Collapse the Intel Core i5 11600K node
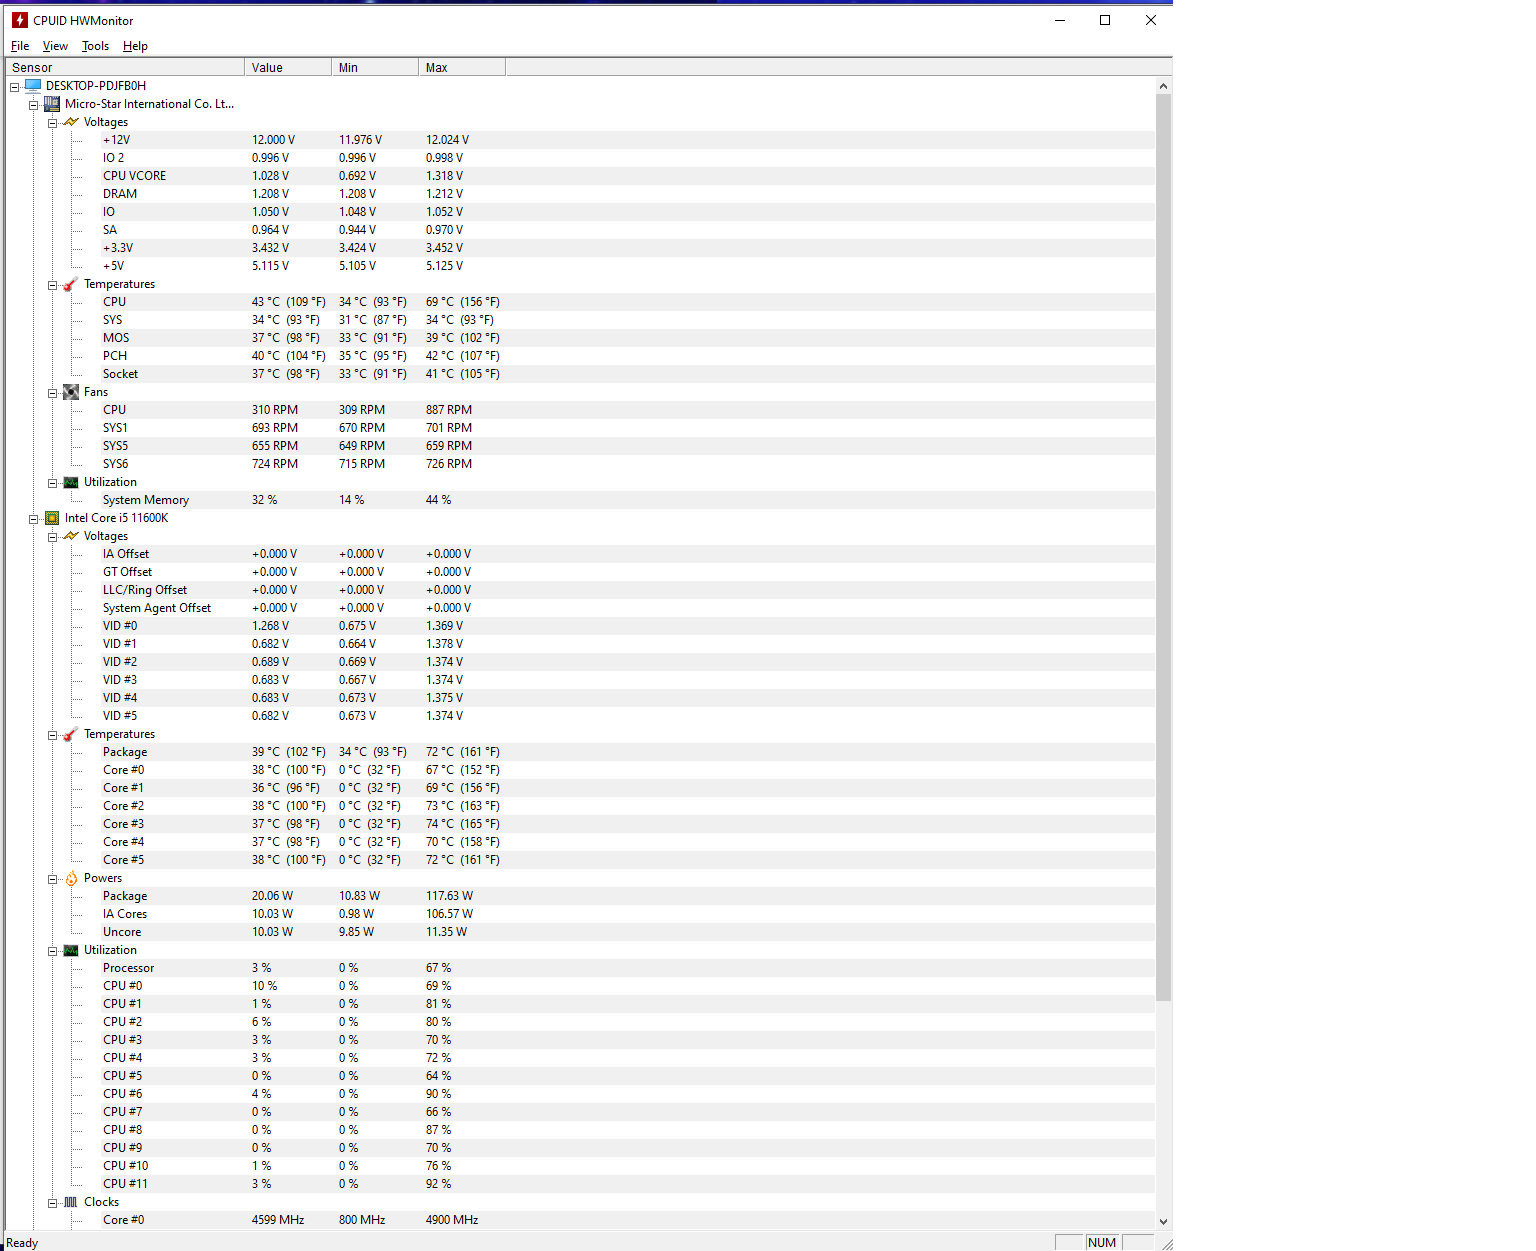This screenshot has height=1251, width=1536. (x=33, y=519)
